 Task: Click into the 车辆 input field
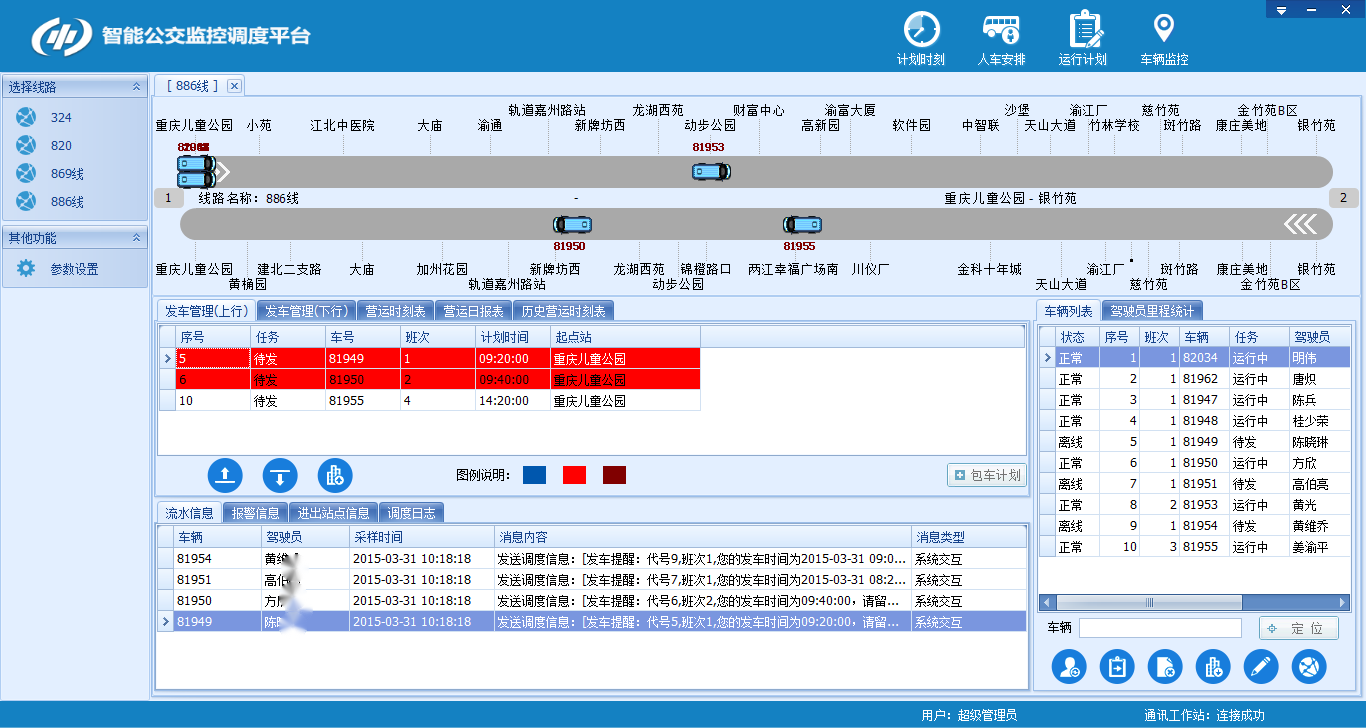pos(1159,628)
